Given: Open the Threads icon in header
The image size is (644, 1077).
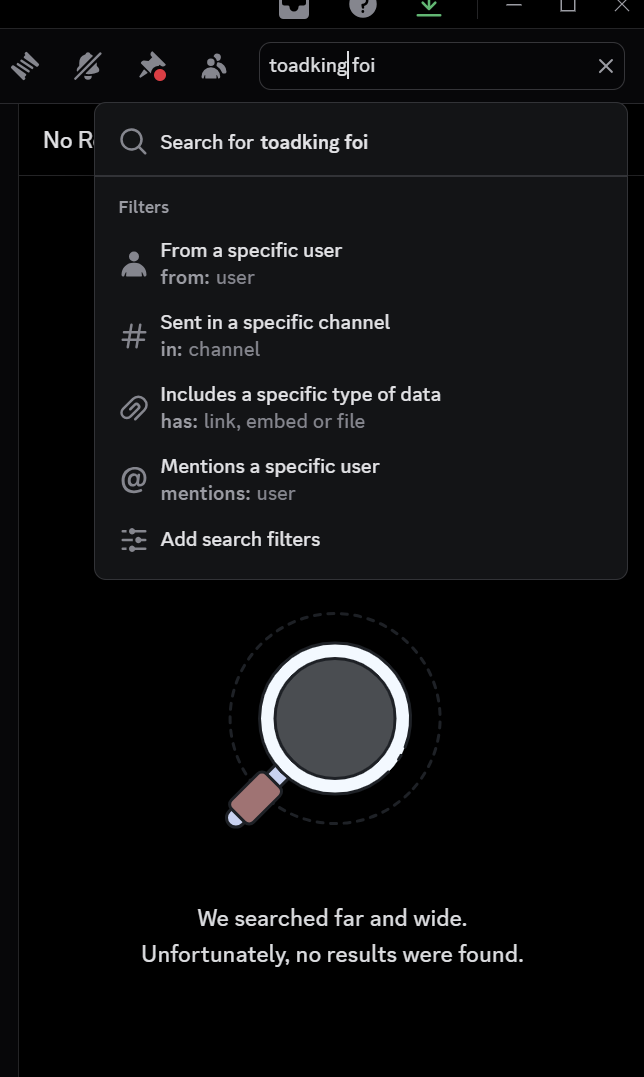Looking at the screenshot, I should pyautogui.click(x=25, y=67).
